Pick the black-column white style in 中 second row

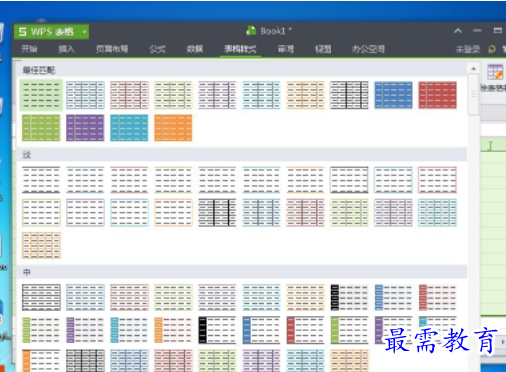(x=217, y=330)
